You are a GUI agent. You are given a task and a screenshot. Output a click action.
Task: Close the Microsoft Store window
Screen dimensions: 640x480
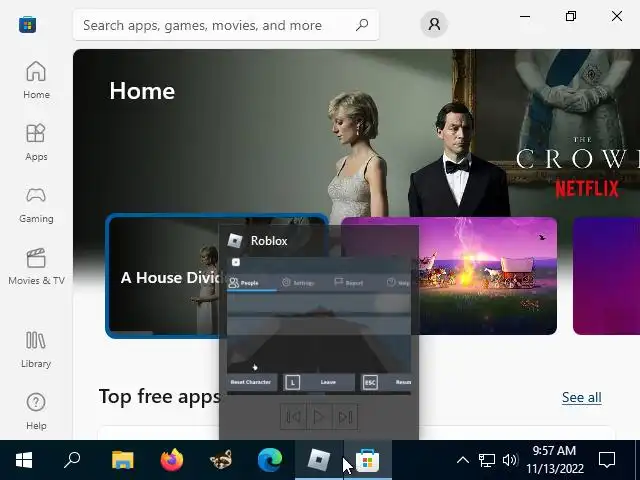617,16
